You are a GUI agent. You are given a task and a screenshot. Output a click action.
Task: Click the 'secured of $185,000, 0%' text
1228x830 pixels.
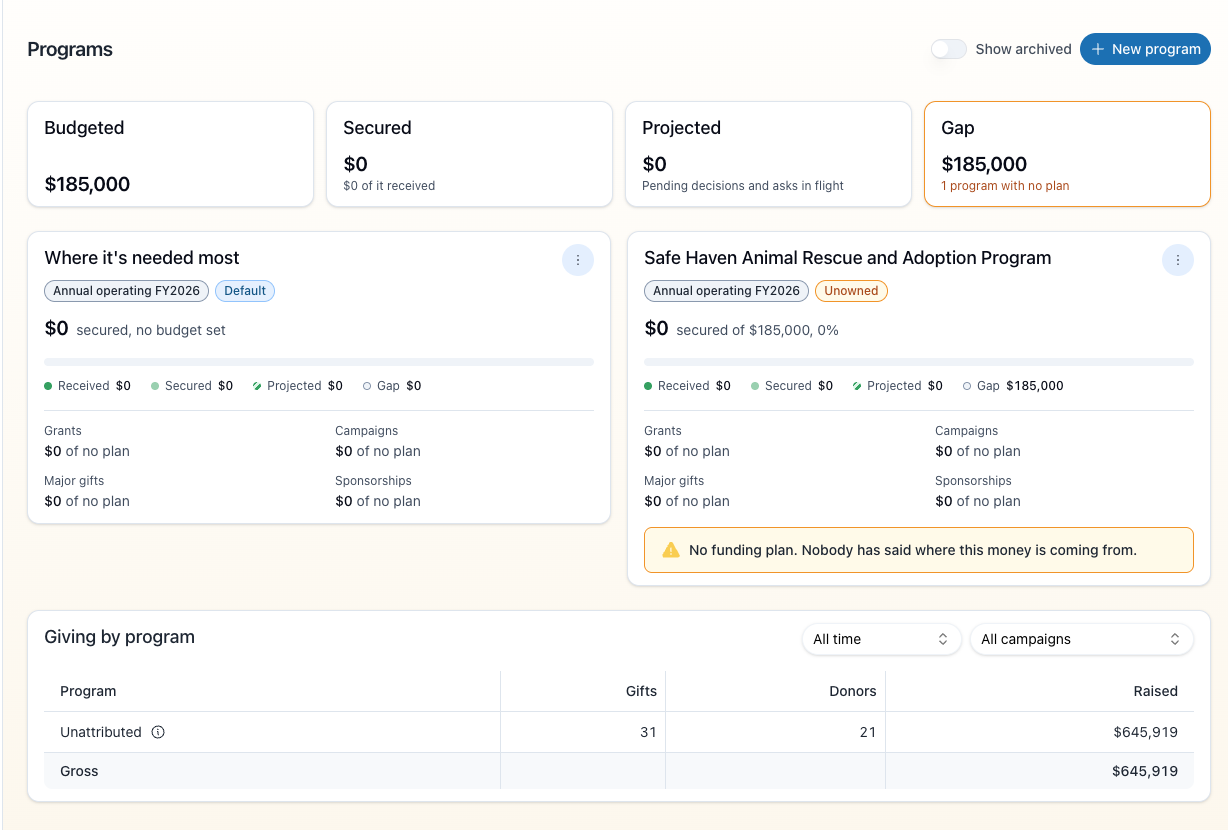point(758,330)
